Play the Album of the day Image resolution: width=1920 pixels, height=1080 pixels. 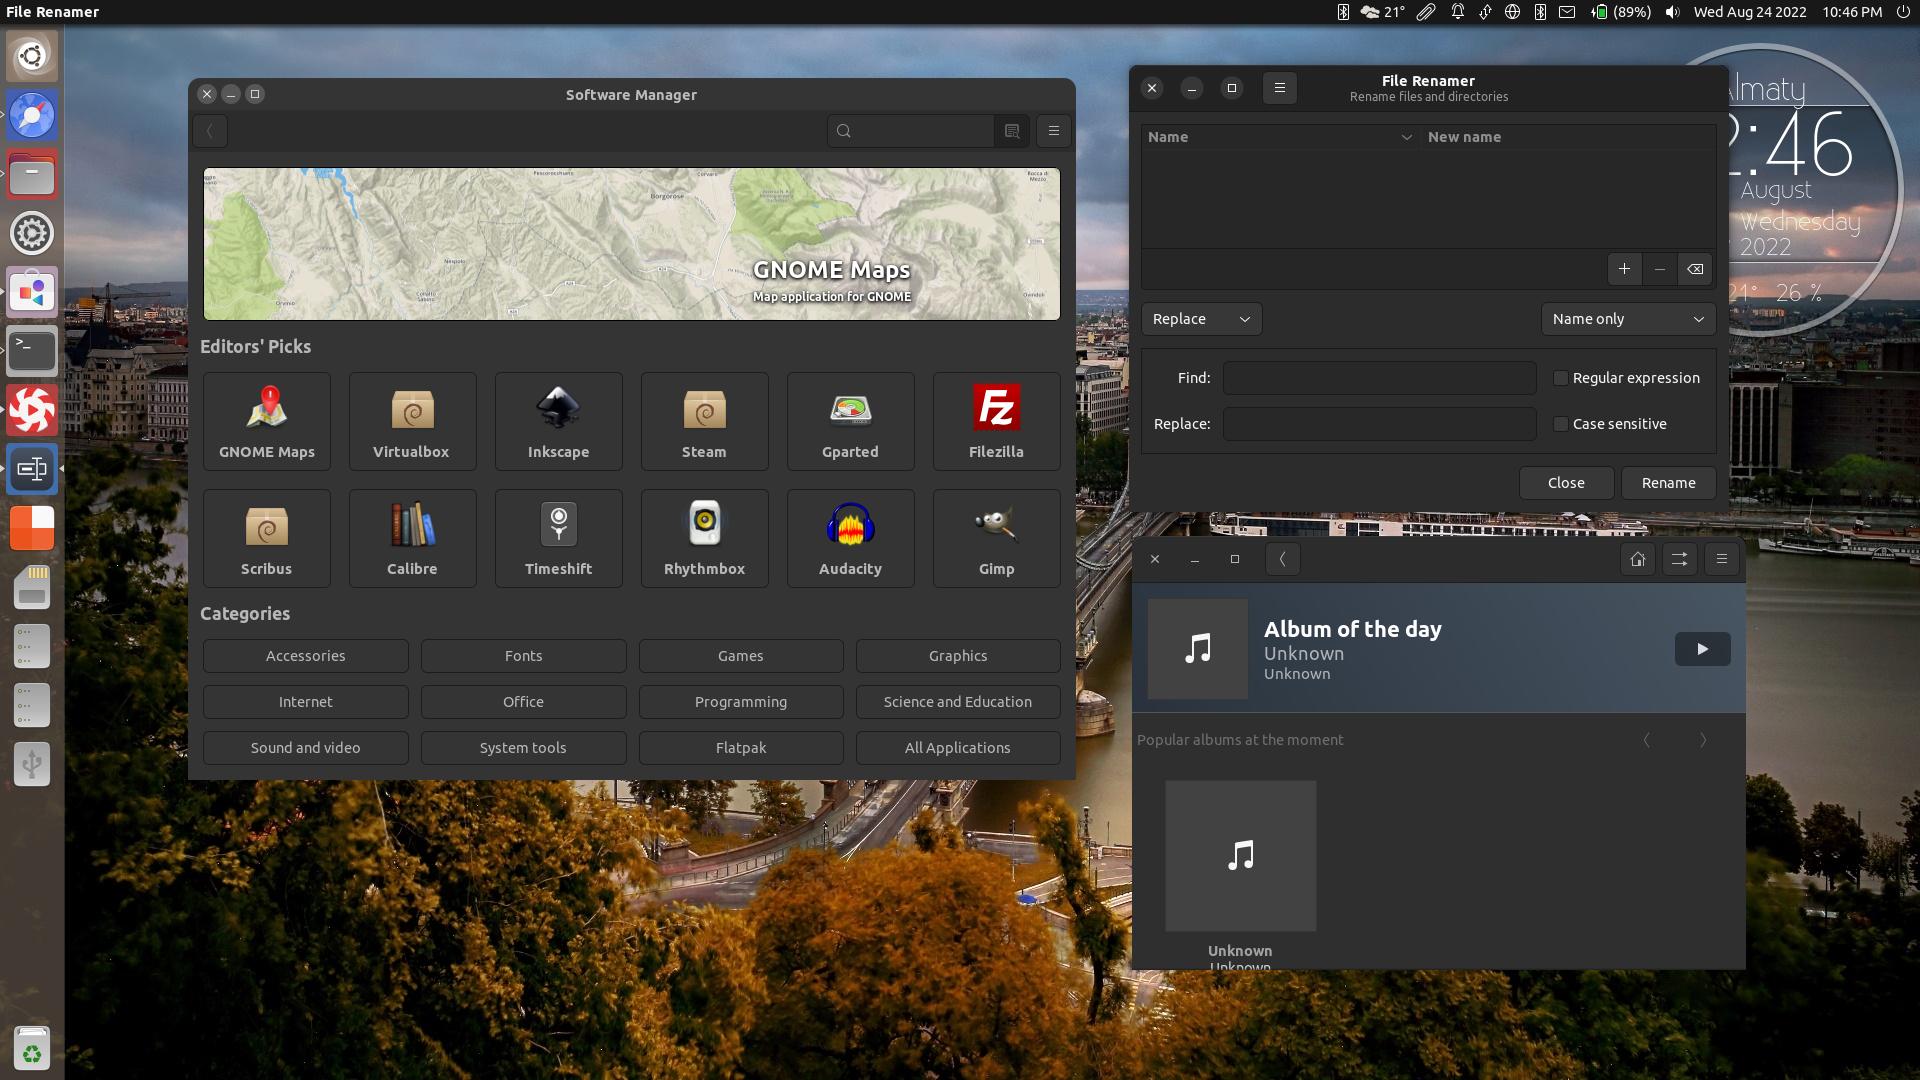click(x=1702, y=649)
